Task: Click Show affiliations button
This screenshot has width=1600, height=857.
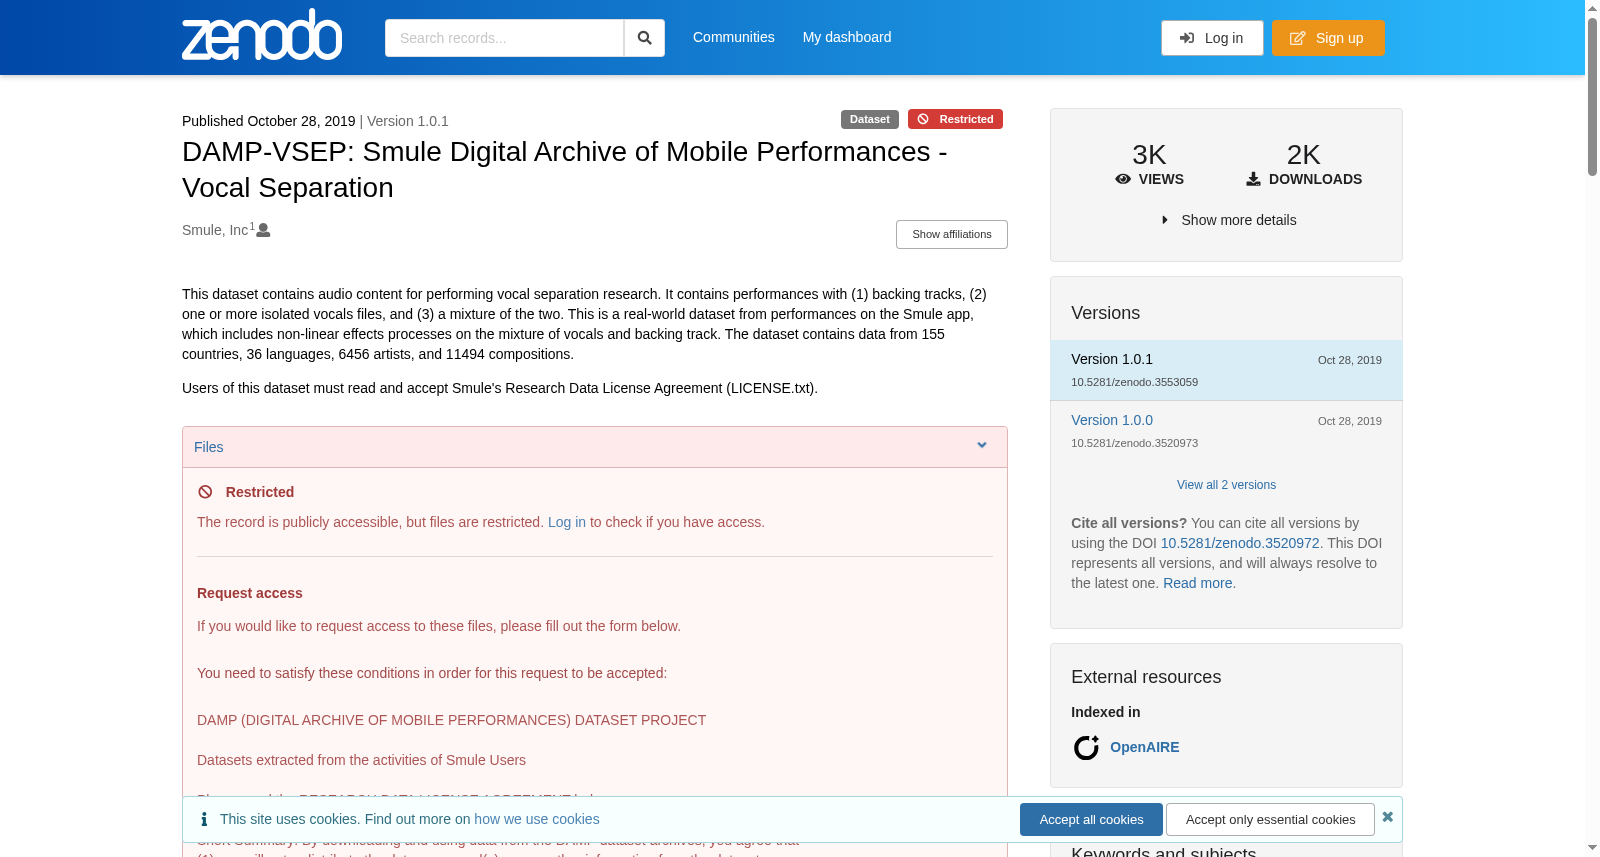Action: (x=951, y=234)
